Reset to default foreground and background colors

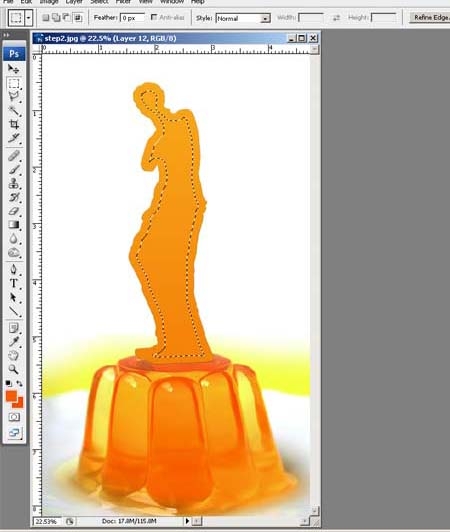click(x=8, y=384)
